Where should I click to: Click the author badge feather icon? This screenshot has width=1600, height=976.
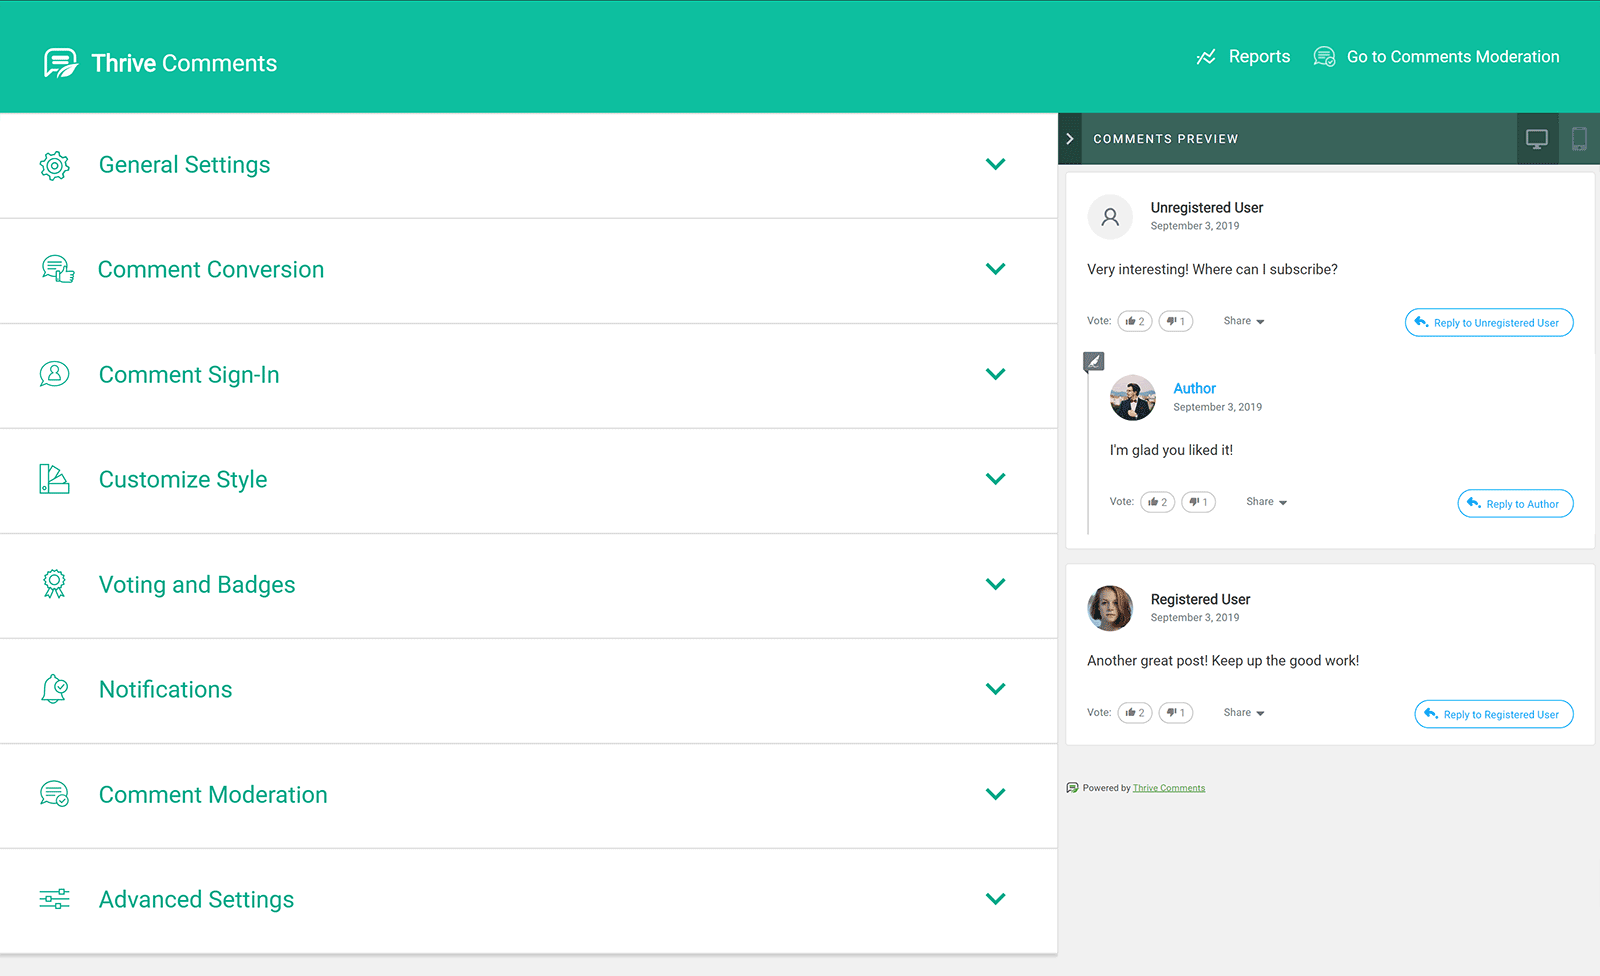pos(1094,361)
